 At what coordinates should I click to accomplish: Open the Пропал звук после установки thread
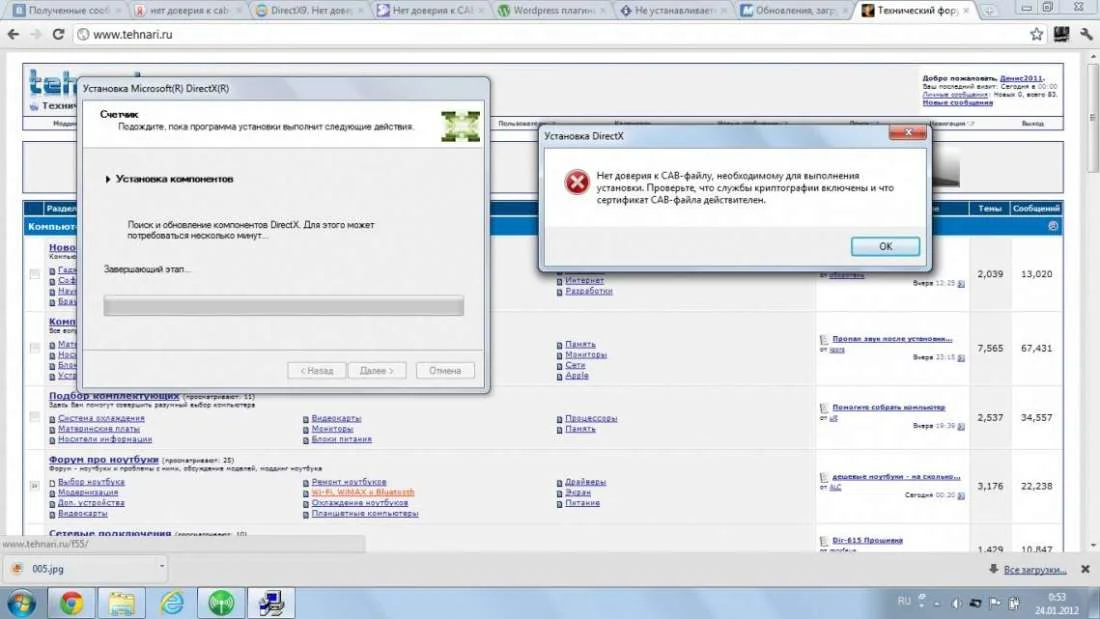click(892, 339)
